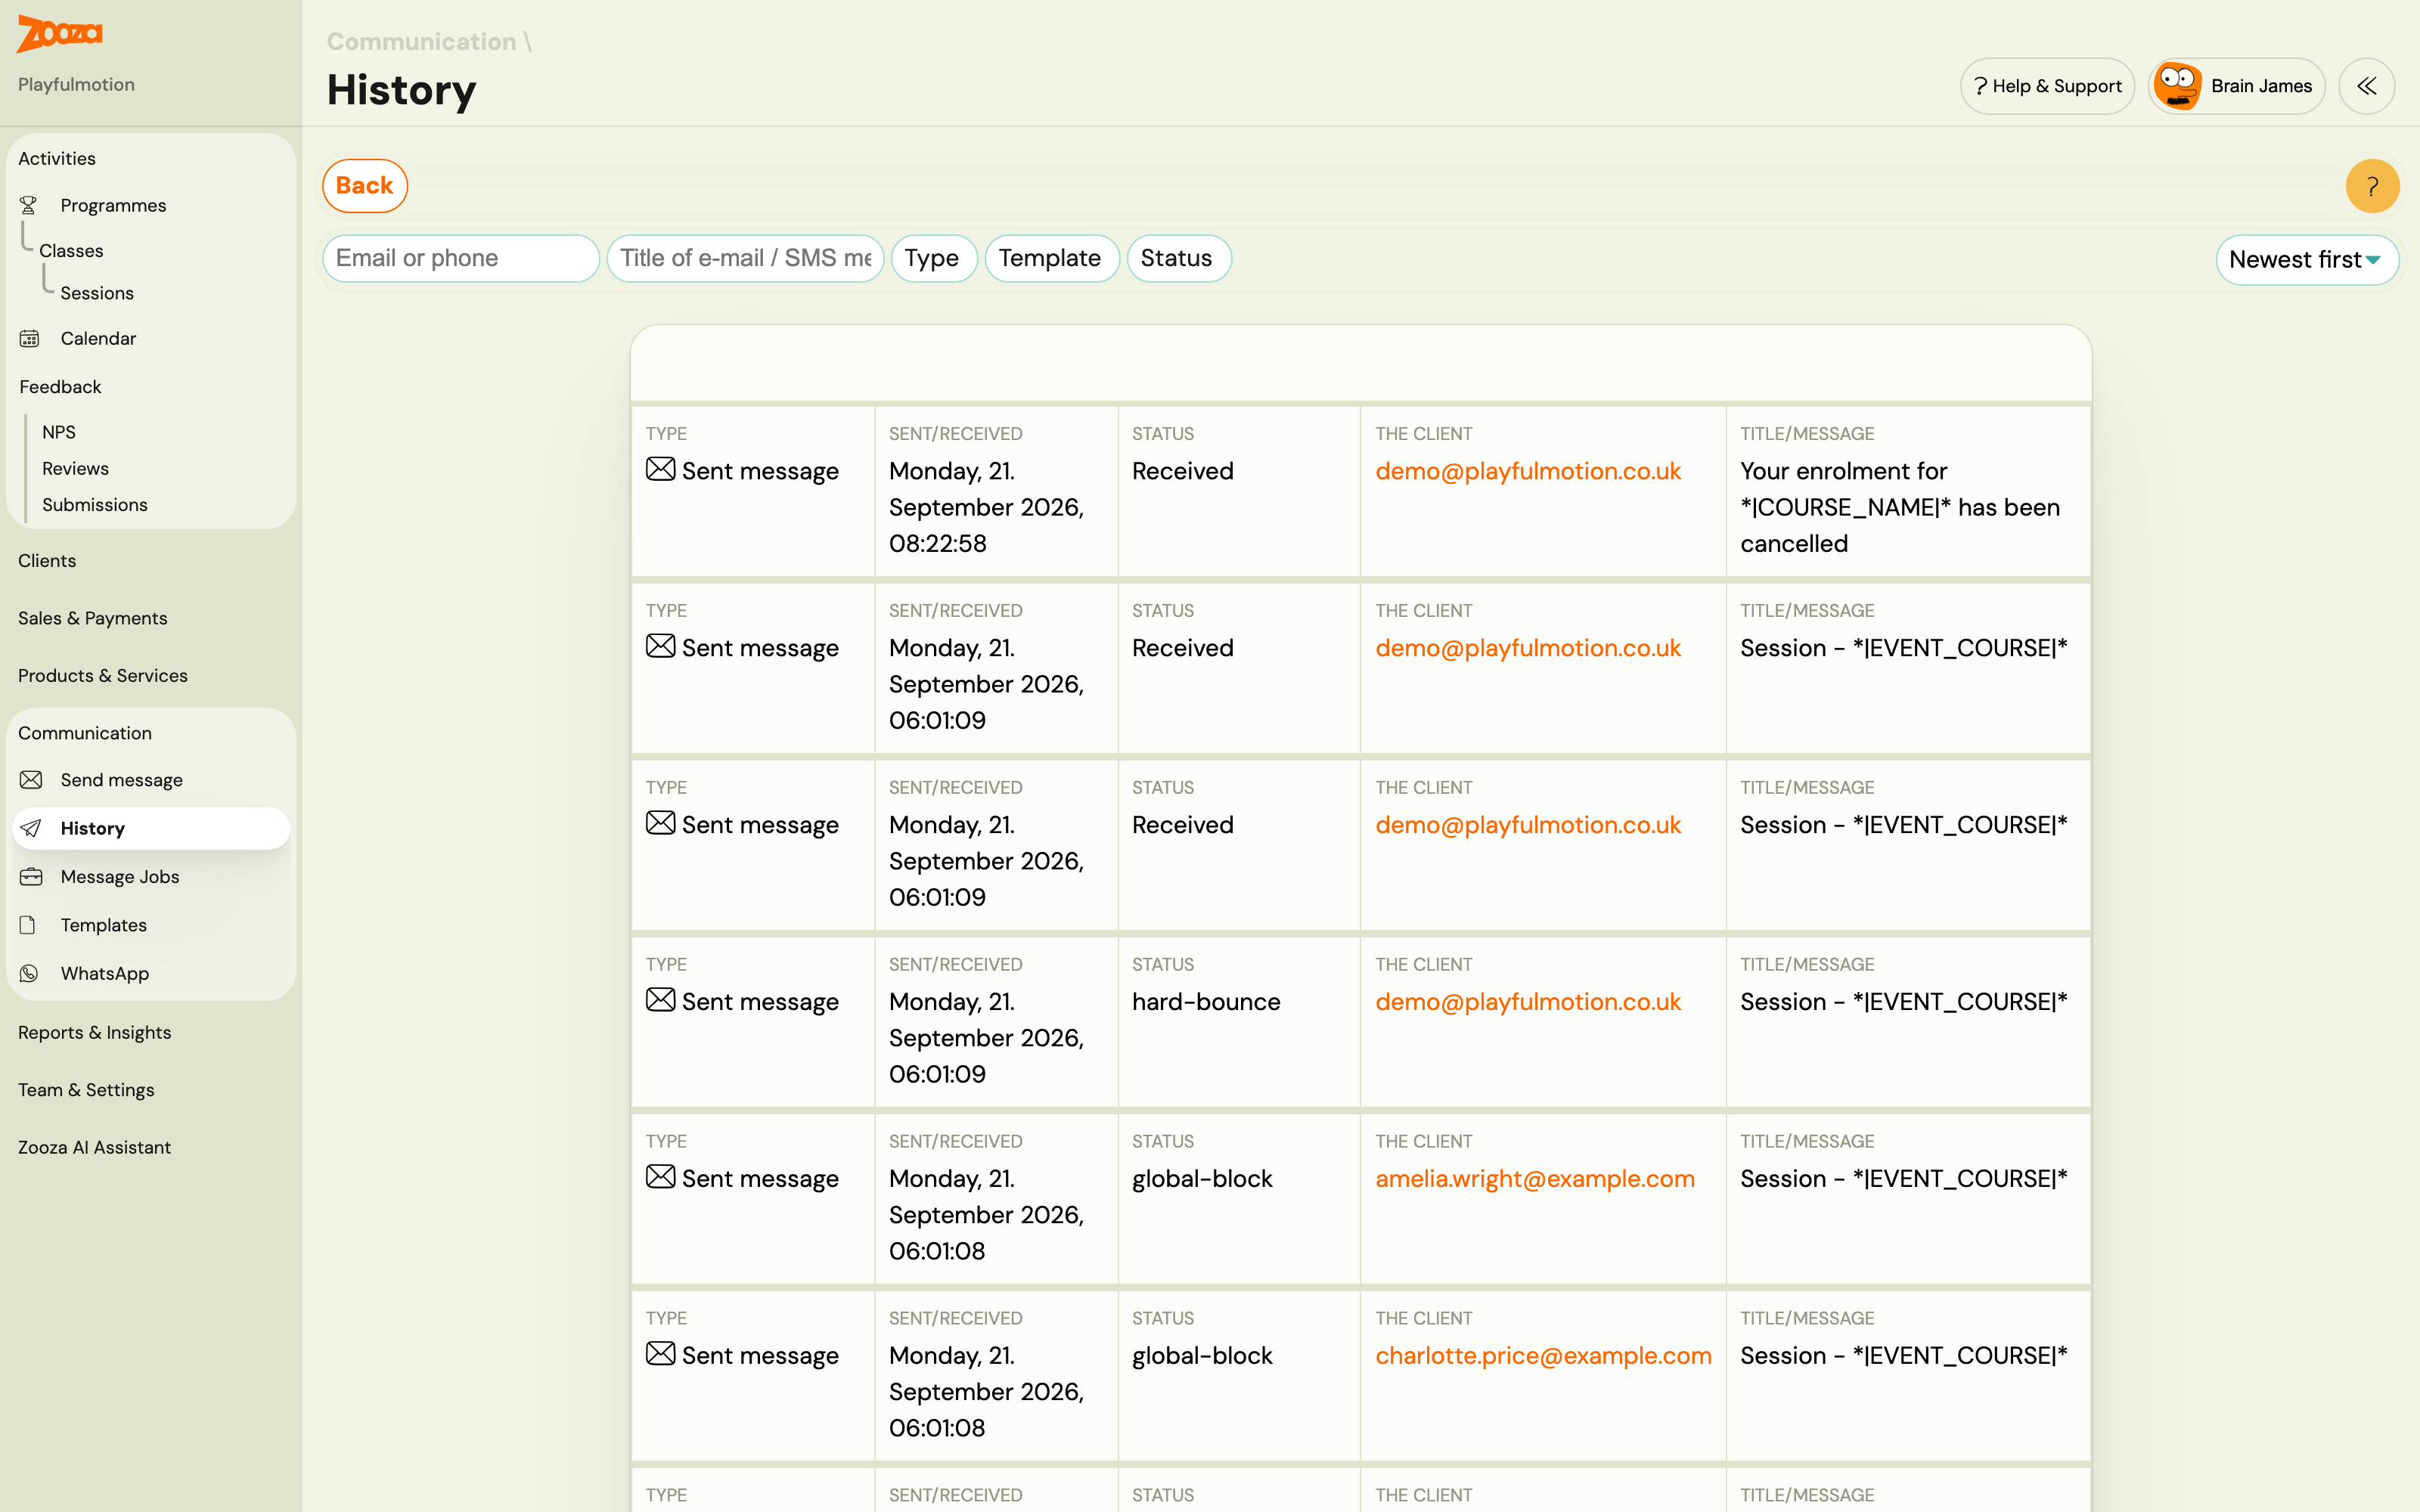Click envelope icon in charlotte.price row
2420x1512 pixels.
tap(660, 1354)
